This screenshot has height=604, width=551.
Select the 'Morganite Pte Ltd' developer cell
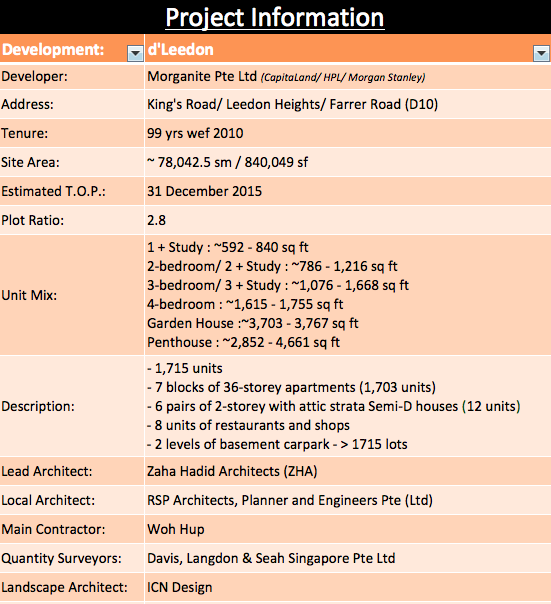pyautogui.click(x=348, y=76)
